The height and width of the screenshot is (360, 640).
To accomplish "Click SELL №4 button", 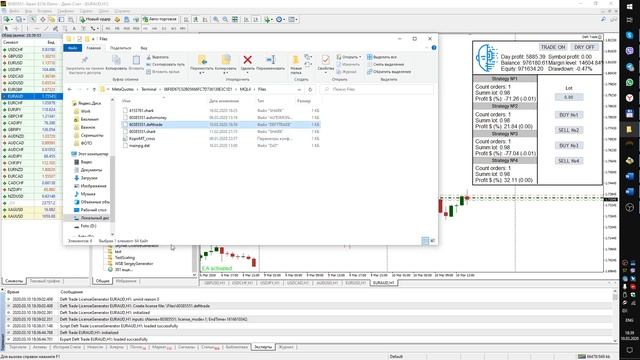I will [569, 161].
